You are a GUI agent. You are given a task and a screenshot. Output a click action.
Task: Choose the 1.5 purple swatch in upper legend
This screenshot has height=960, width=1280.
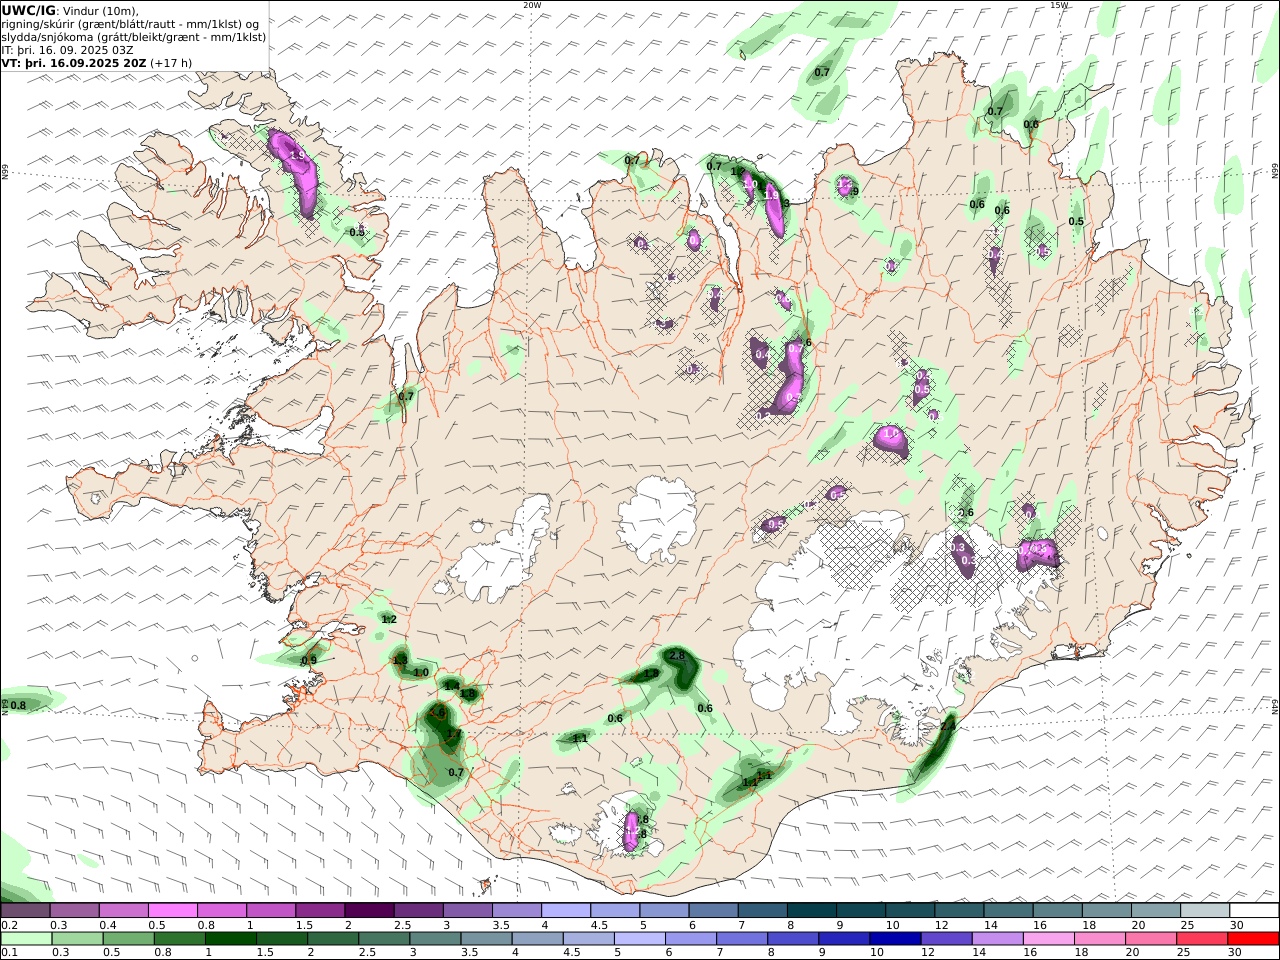319,911
